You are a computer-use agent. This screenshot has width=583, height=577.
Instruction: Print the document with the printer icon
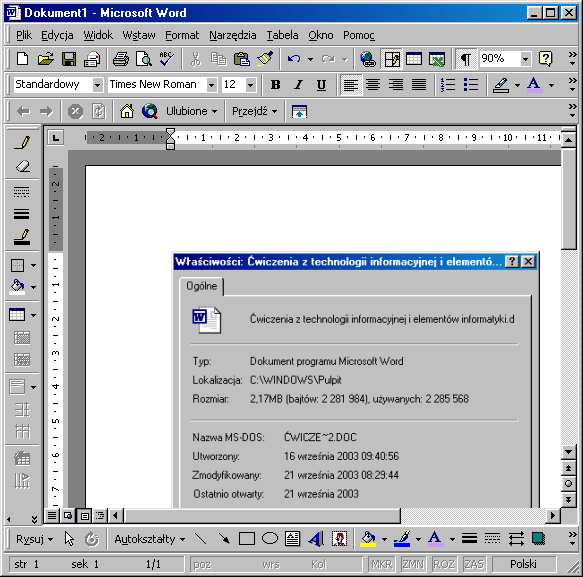pos(121,59)
